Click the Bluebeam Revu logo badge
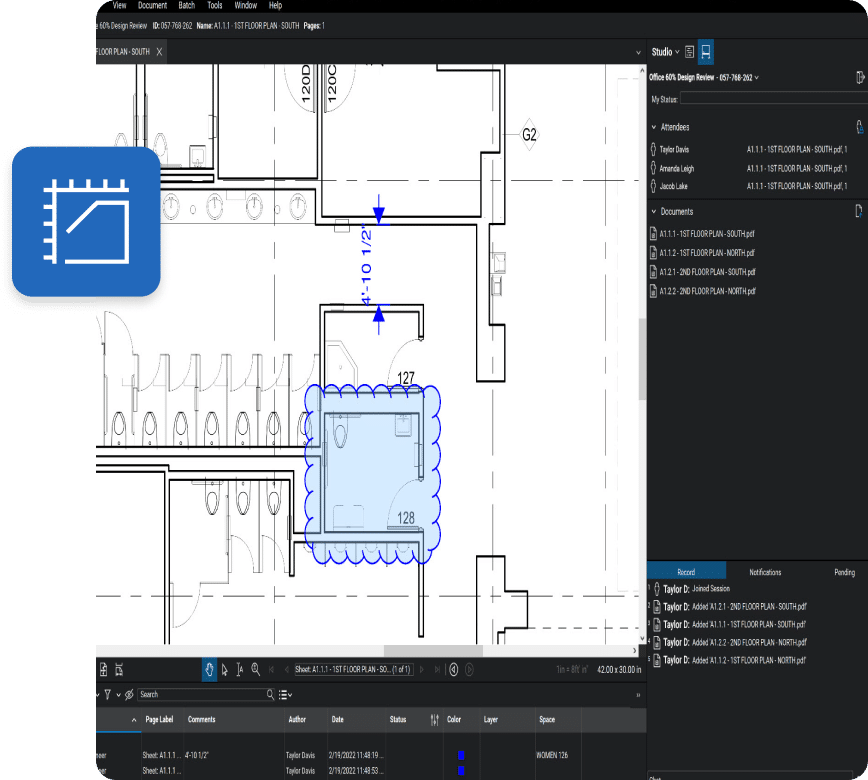The height and width of the screenshot is (780, 868). [x=86, y=221]
